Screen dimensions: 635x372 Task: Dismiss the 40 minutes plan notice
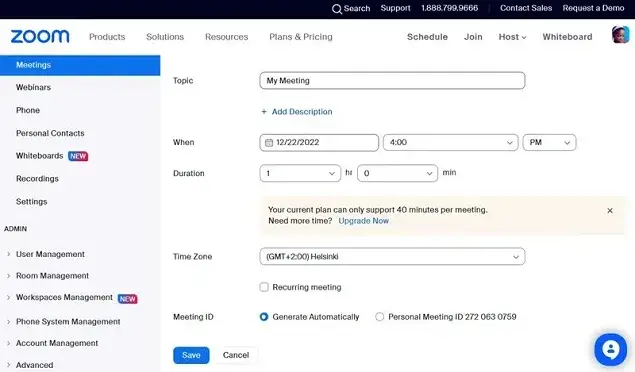(x=610, y=210)
